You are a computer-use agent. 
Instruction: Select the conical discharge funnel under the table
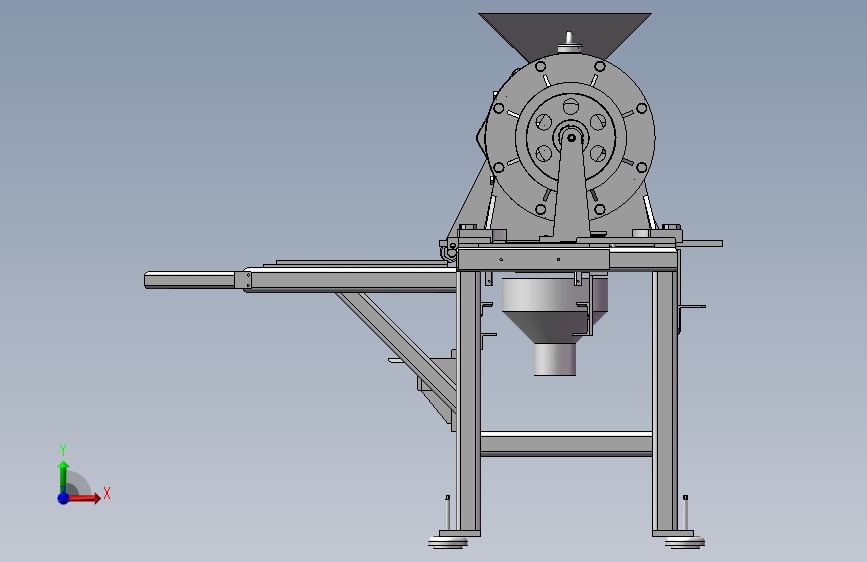555,327
